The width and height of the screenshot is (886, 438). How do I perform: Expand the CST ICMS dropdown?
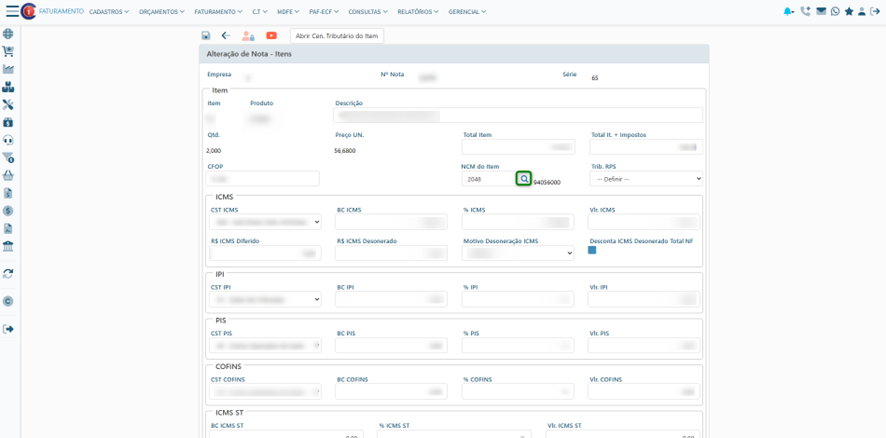(x=265, y=222)
